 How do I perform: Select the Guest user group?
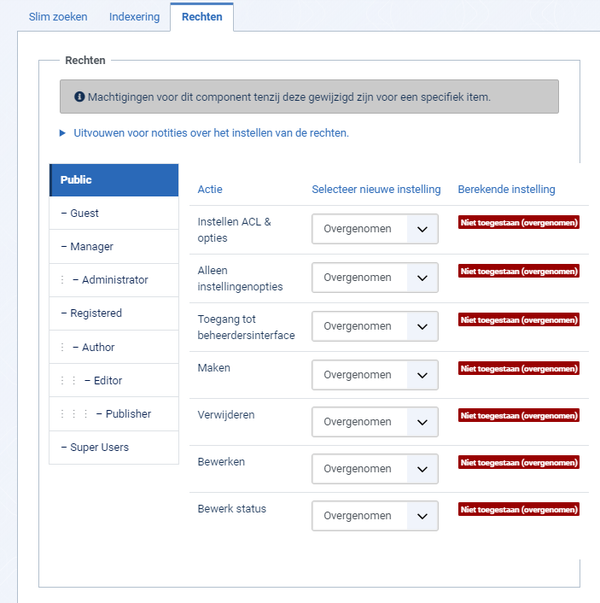(114, 213)
